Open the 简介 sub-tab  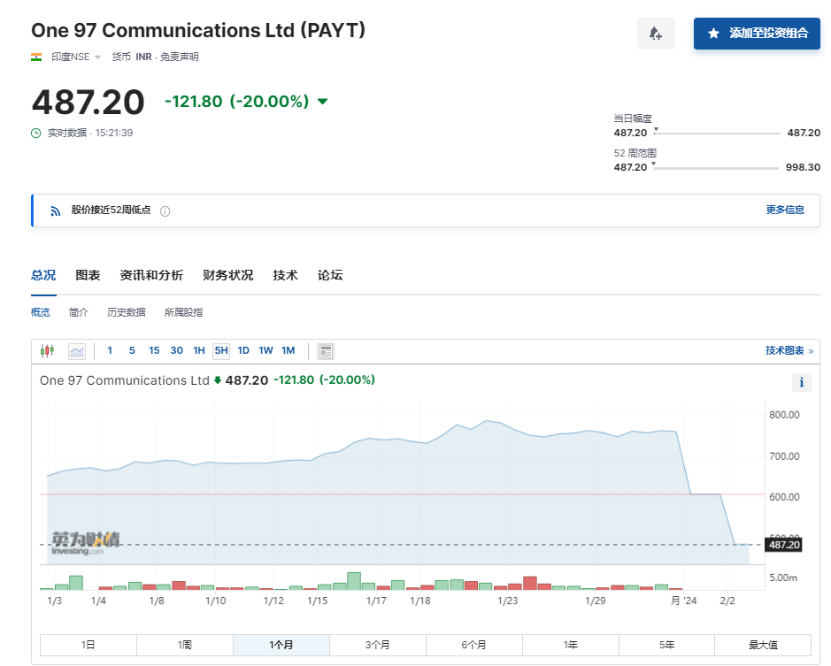[x=78, y=313]
